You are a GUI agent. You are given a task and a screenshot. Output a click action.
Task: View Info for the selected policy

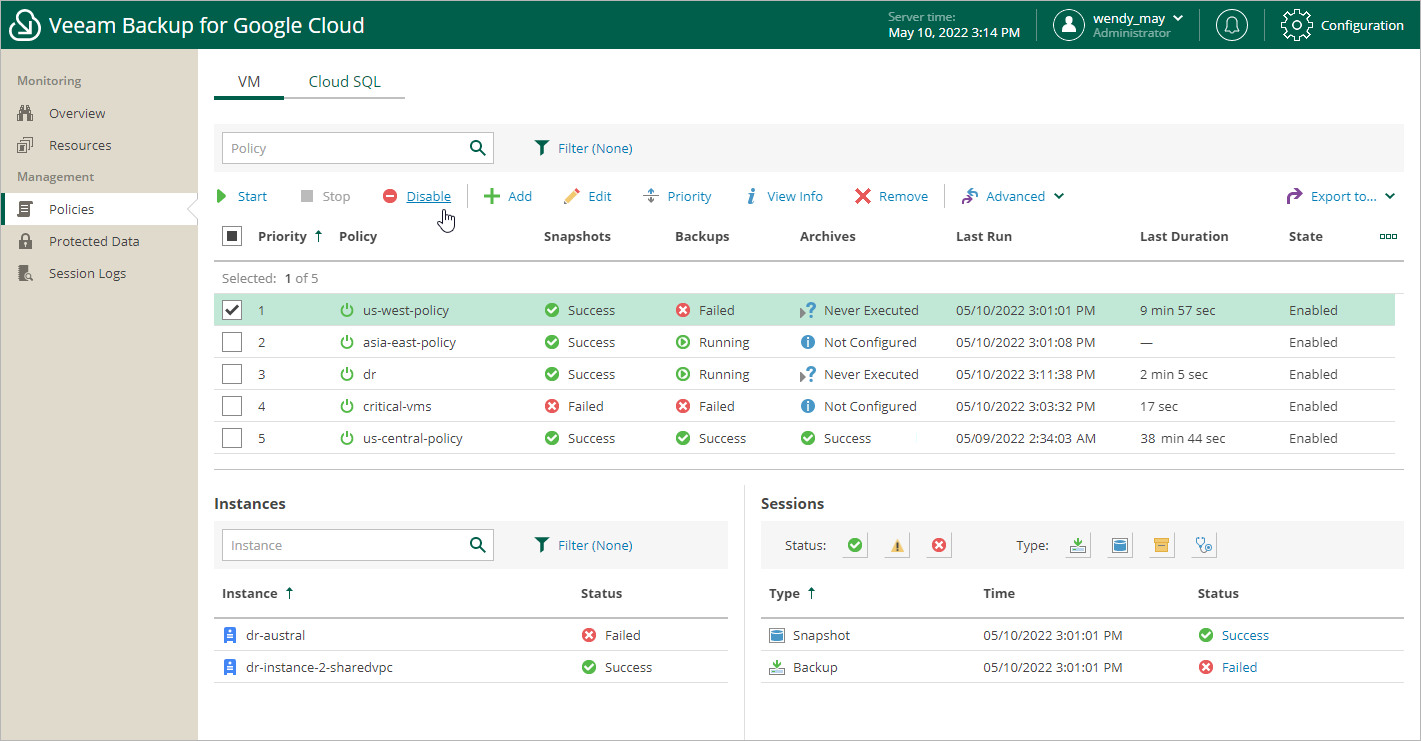pyautogui.click(x=784, y=196)
